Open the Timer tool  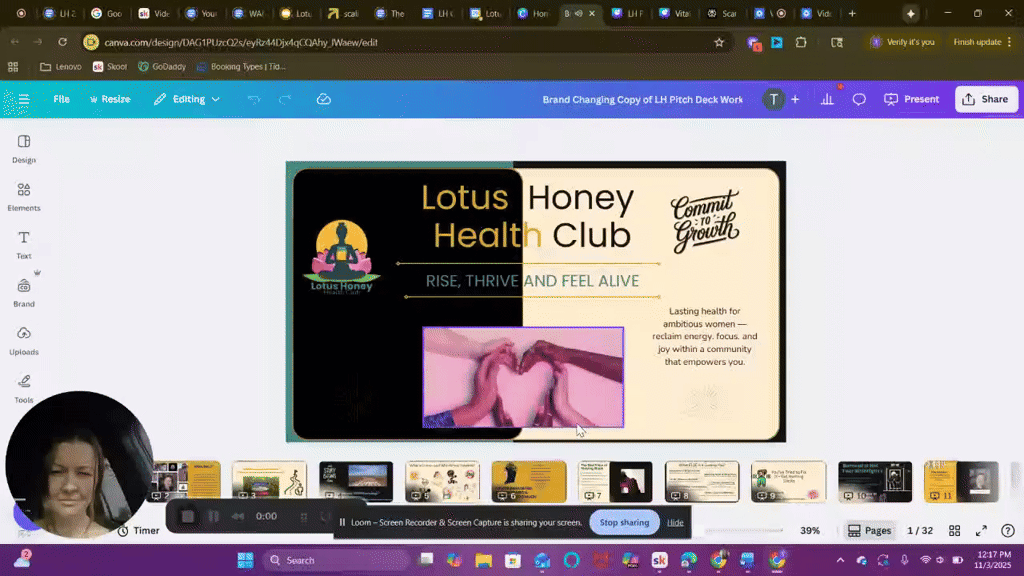coord(138,531)
